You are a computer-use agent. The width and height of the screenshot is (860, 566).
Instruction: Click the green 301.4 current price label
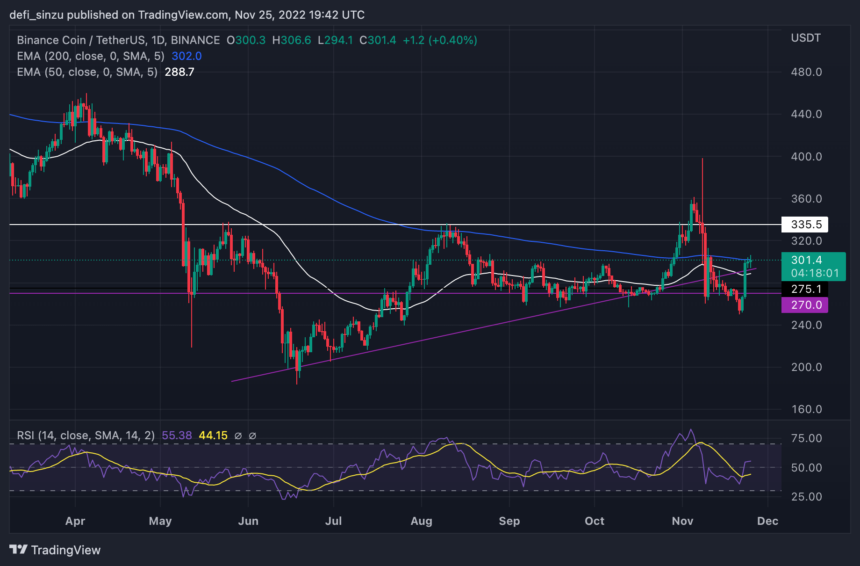coord(804,260)
